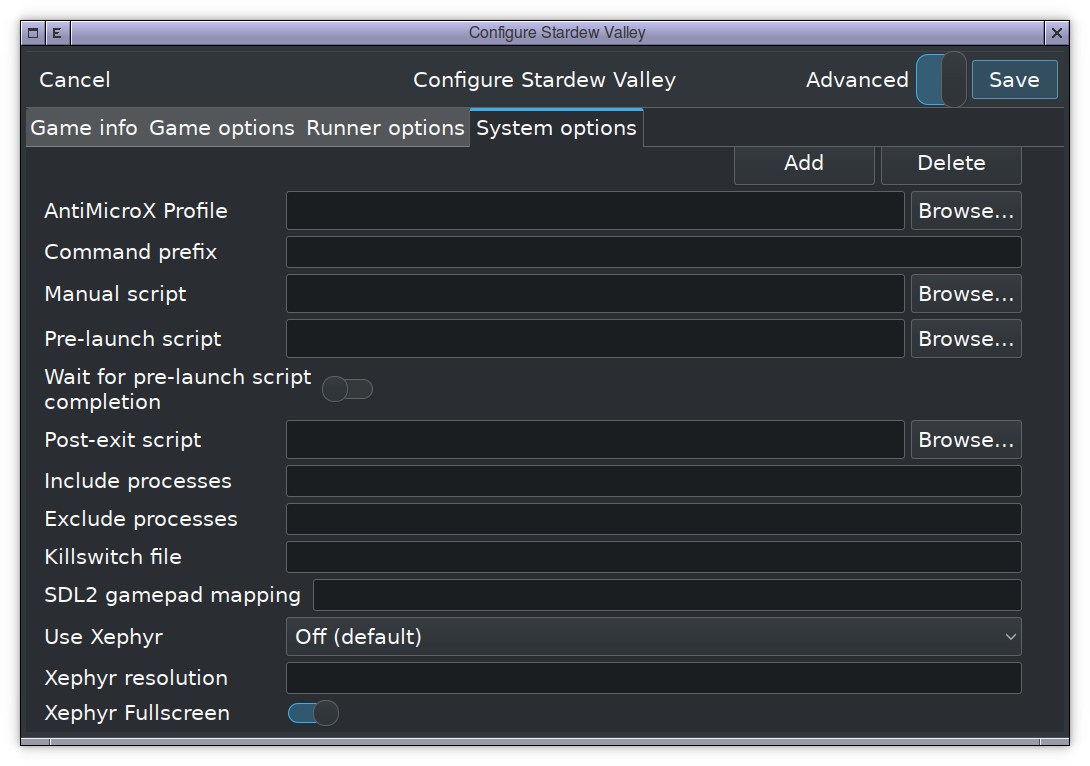Open the Use Xephyr dropdown

pos(654,636)
